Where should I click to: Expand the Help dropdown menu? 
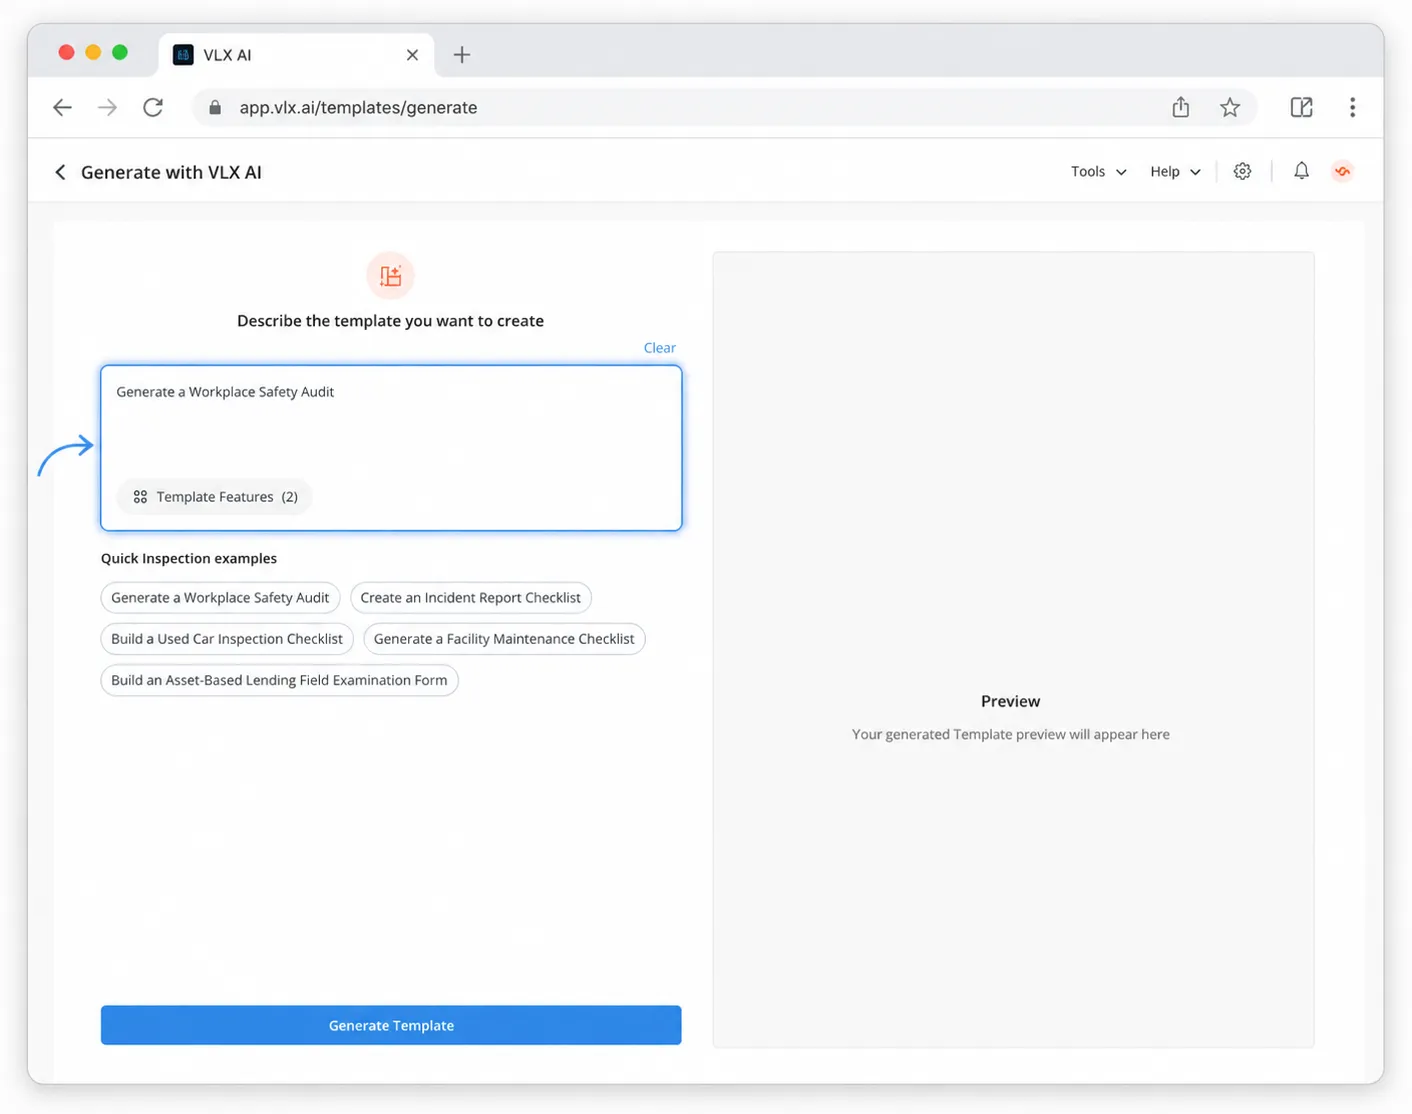pos(1175,171)
